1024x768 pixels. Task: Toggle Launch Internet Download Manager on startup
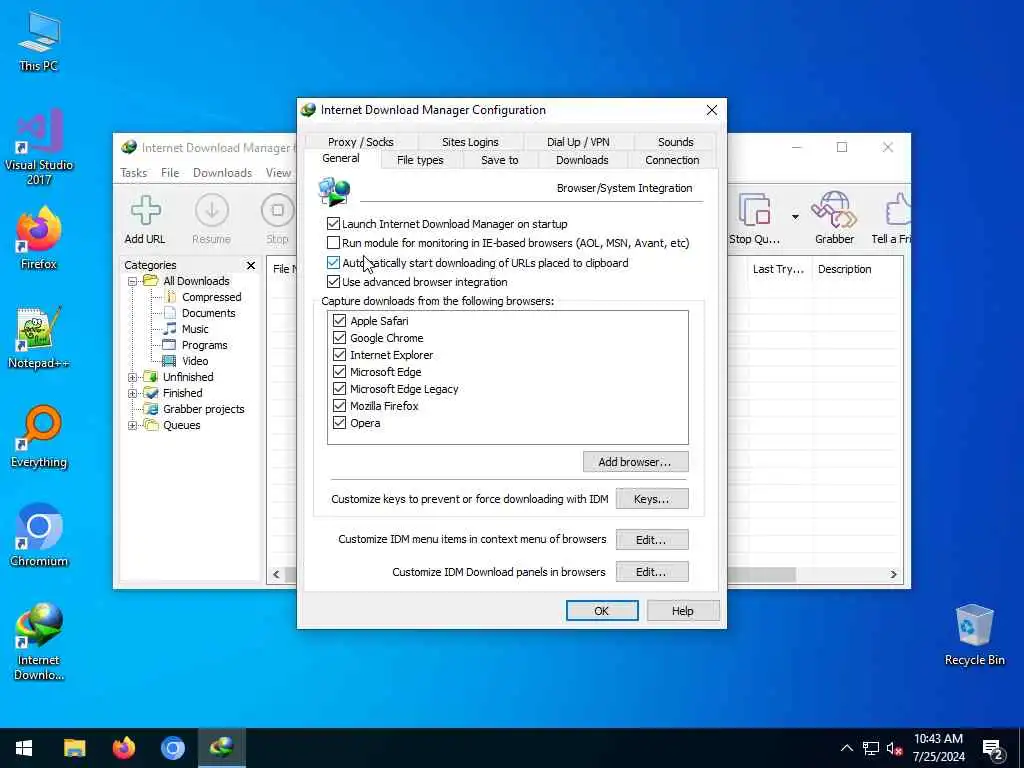pos(334,224)
